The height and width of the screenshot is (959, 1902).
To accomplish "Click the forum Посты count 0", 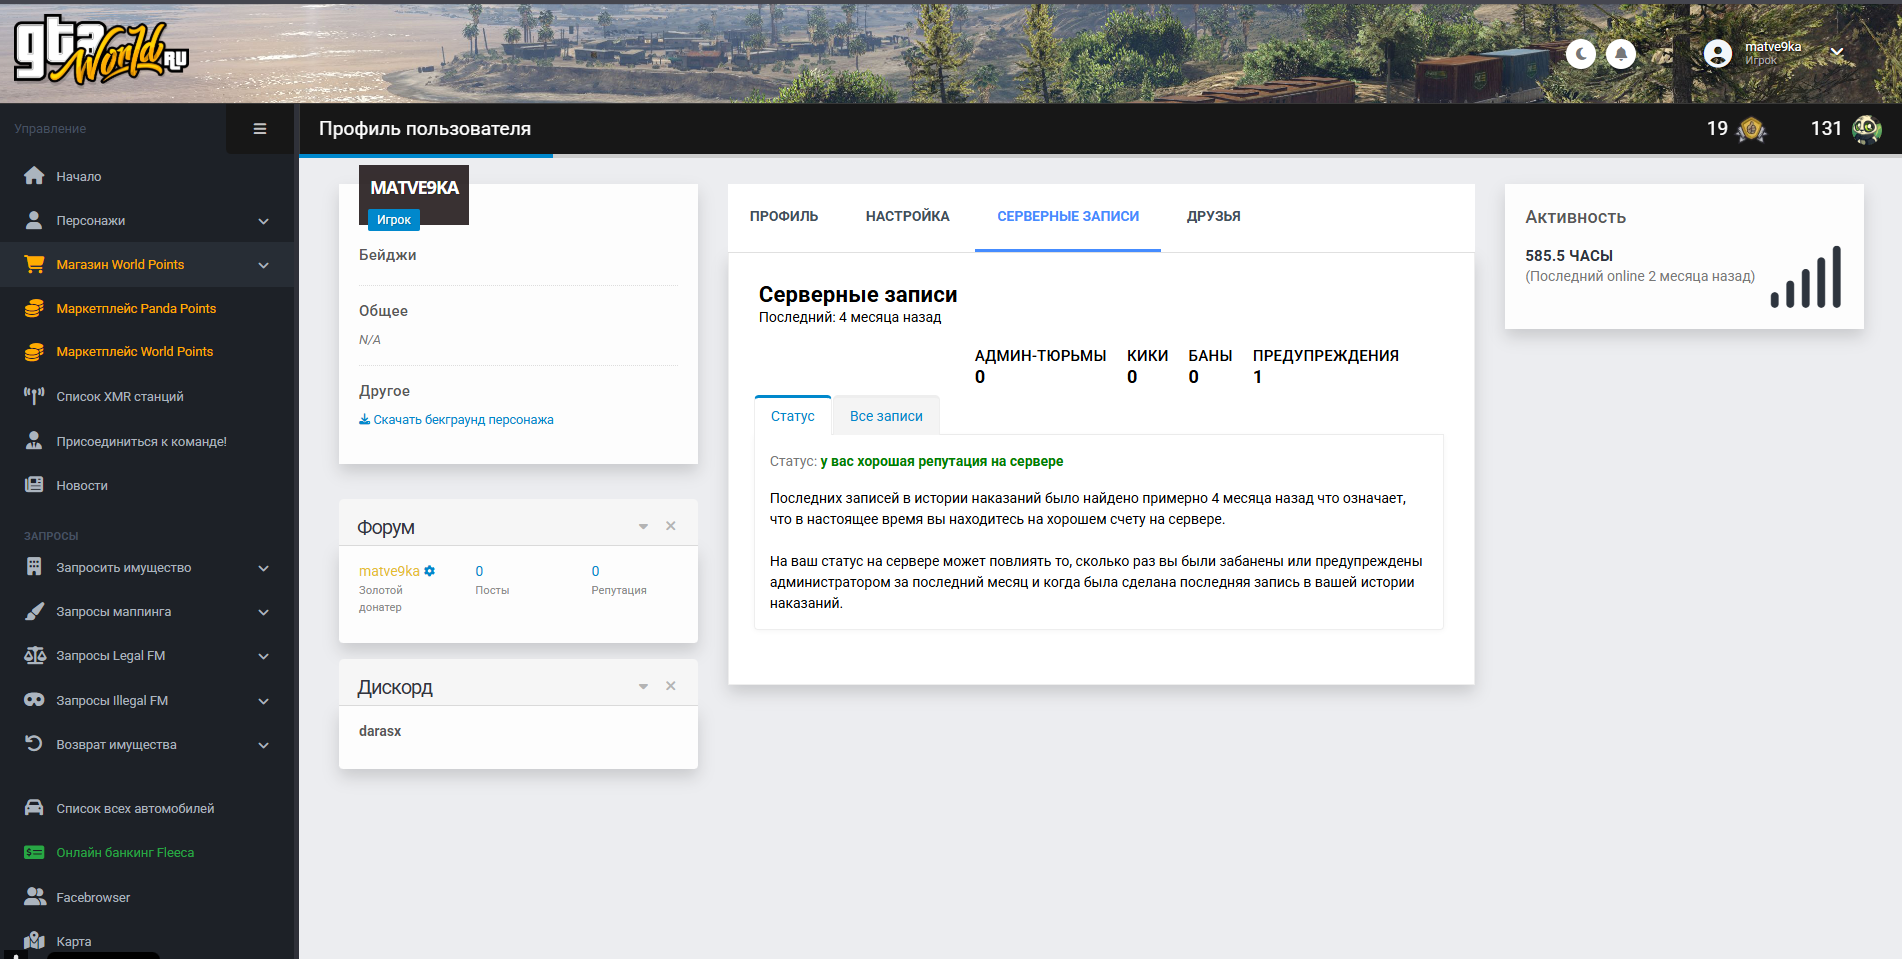I will 479,571.
